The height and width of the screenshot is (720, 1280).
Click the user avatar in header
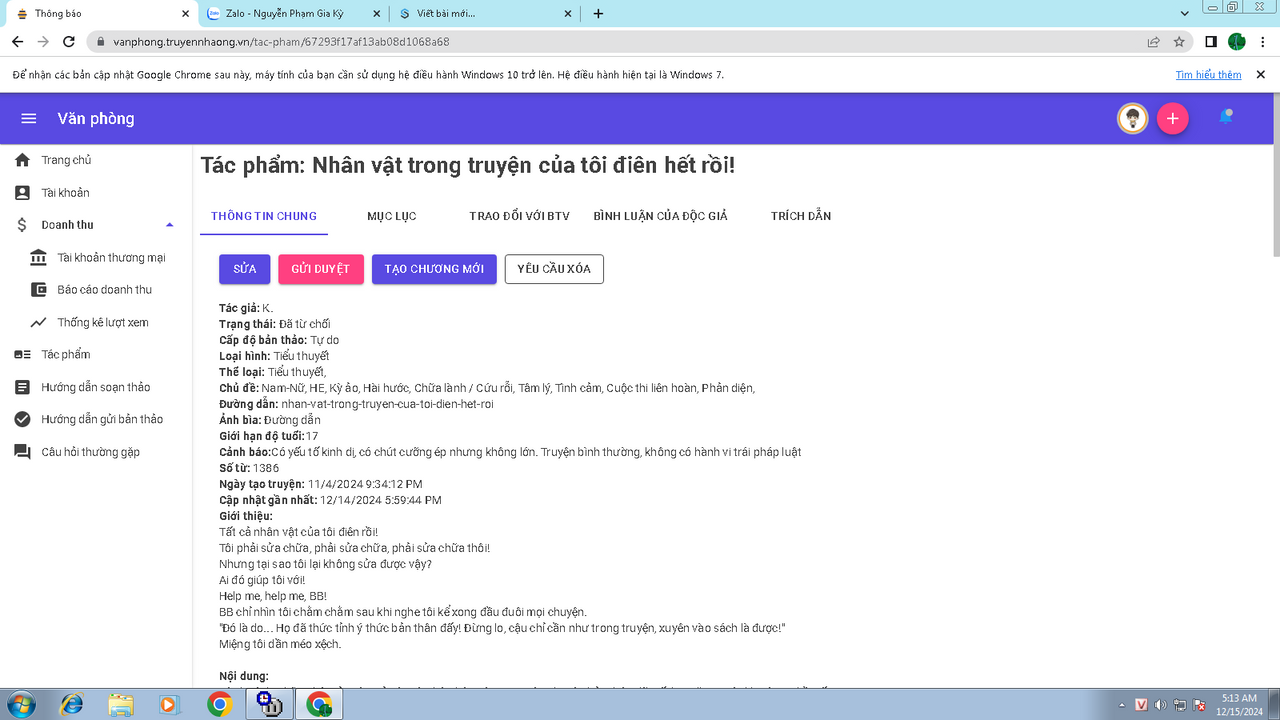tap(1132, 119)
